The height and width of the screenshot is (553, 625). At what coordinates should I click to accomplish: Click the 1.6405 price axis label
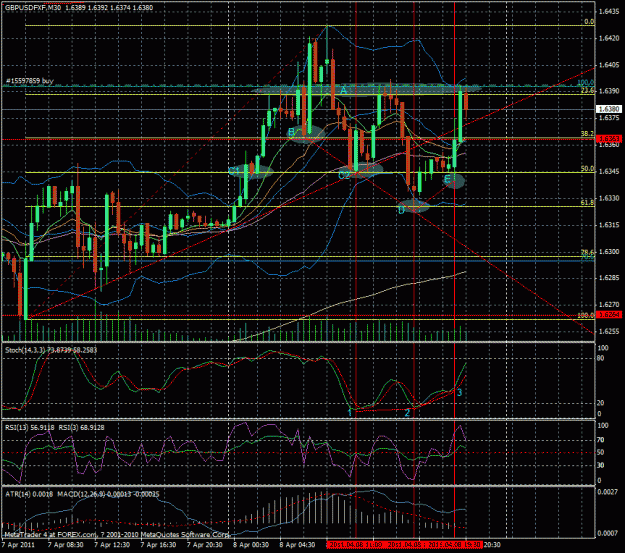tap(609, 65)
